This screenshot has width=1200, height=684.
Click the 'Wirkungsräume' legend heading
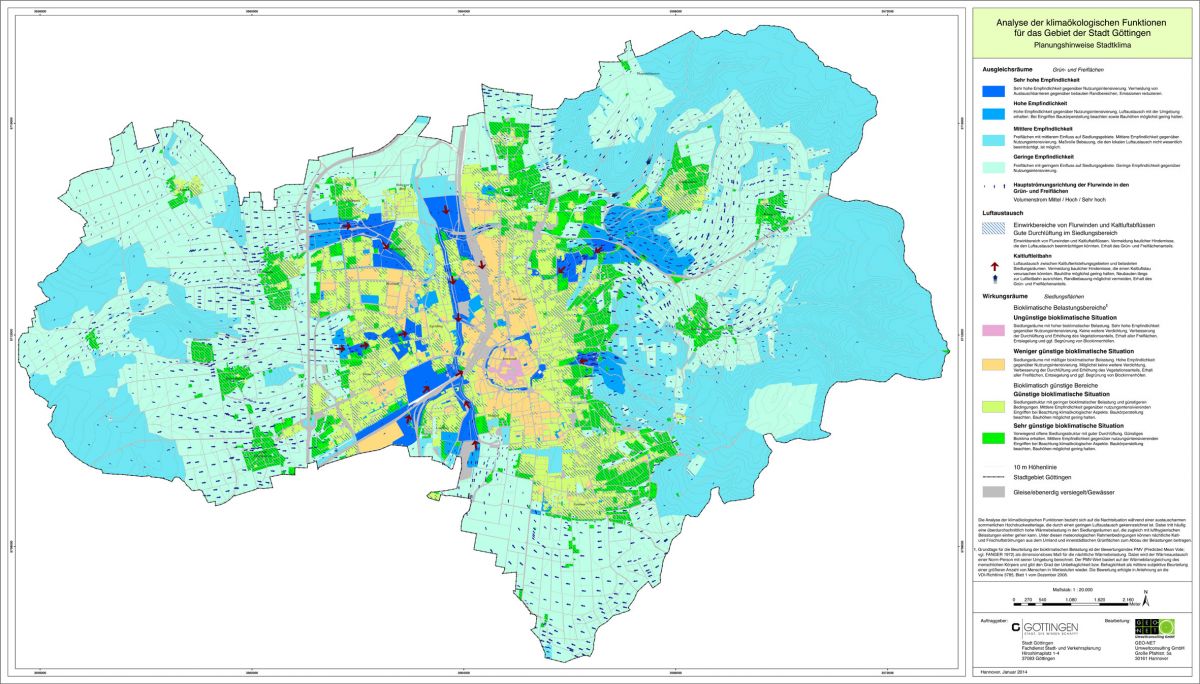click(1005, 297)
